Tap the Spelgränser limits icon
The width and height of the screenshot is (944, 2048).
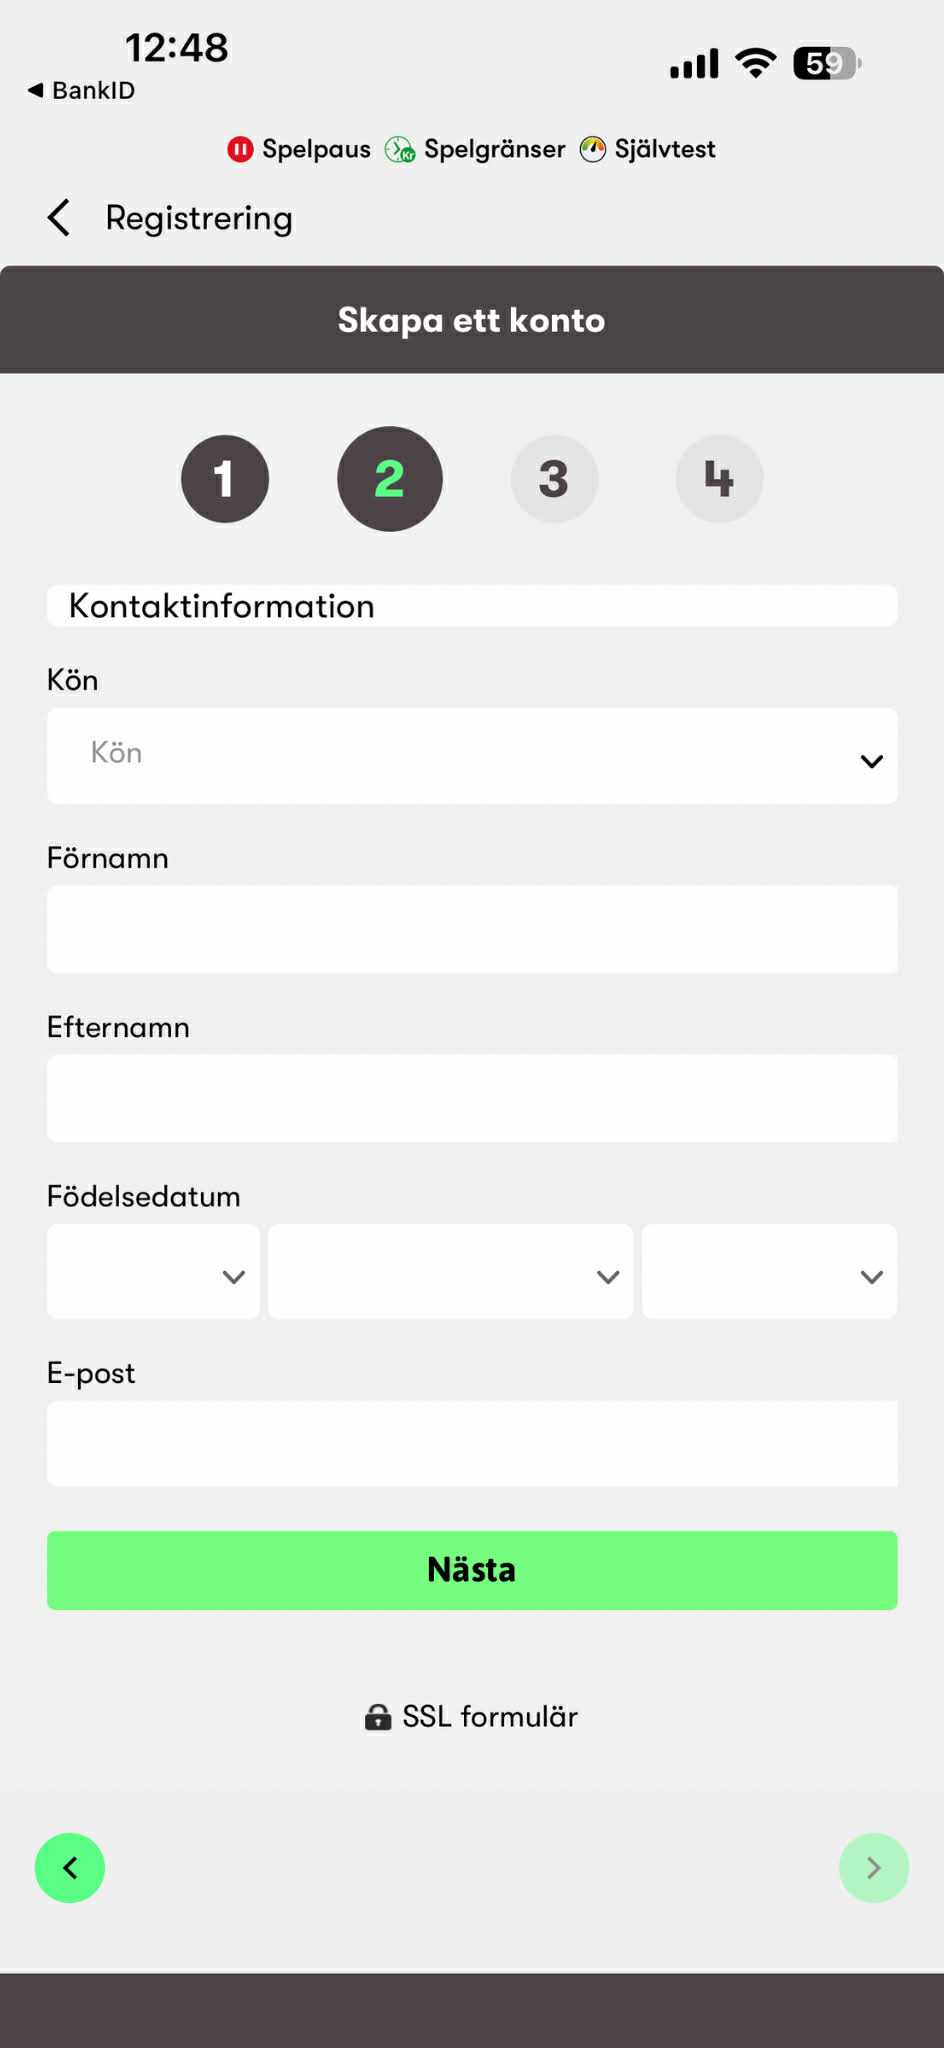(400, 150)
